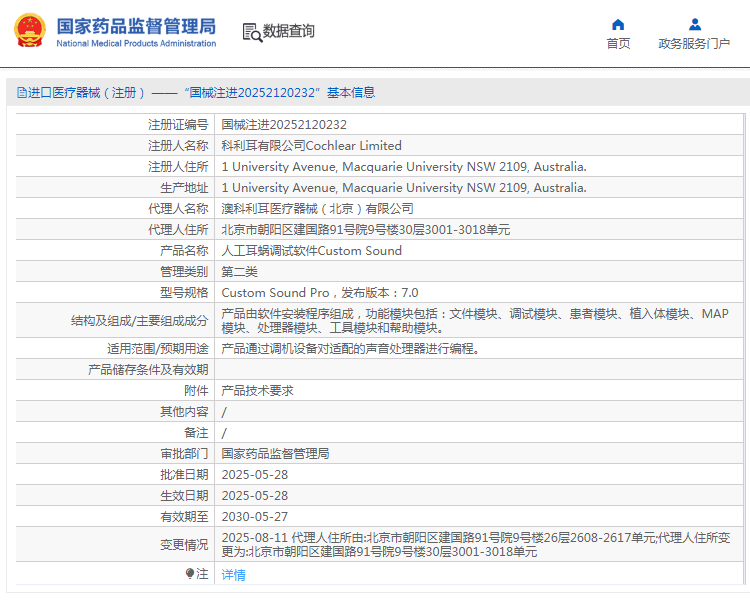
Task: Open the 政务服务门户 text label
Action: click(x=694, y=44)
